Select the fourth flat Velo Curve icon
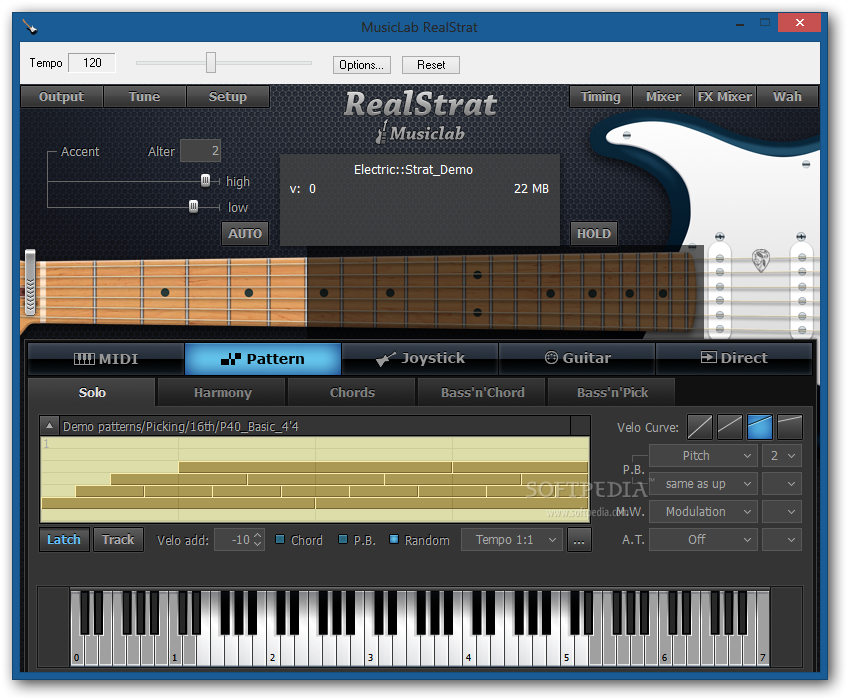This screenshot has height=700, width=848. 790,427
